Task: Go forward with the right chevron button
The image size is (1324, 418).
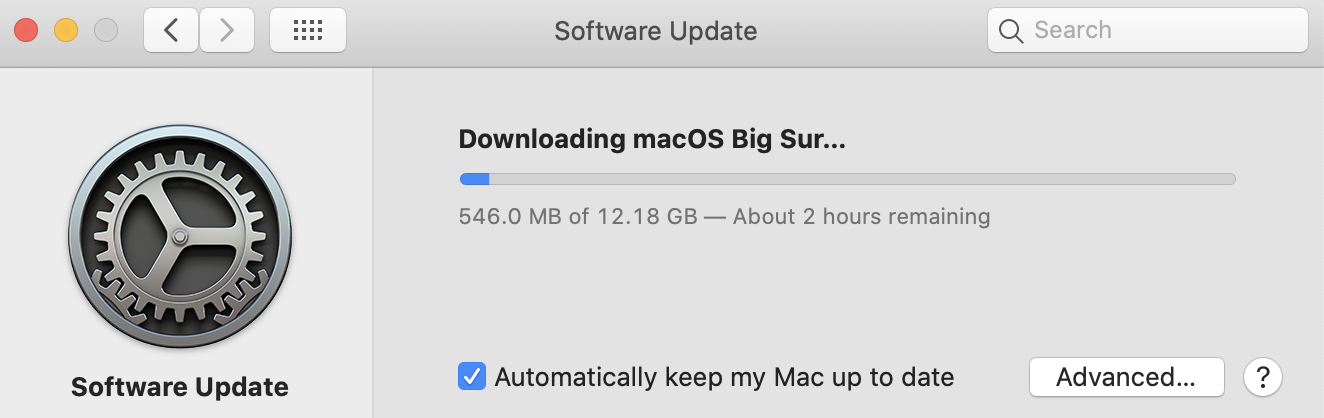Action: 227,30
